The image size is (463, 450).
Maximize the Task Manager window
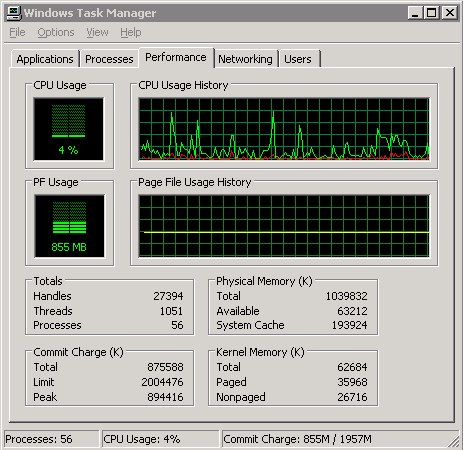432,13
